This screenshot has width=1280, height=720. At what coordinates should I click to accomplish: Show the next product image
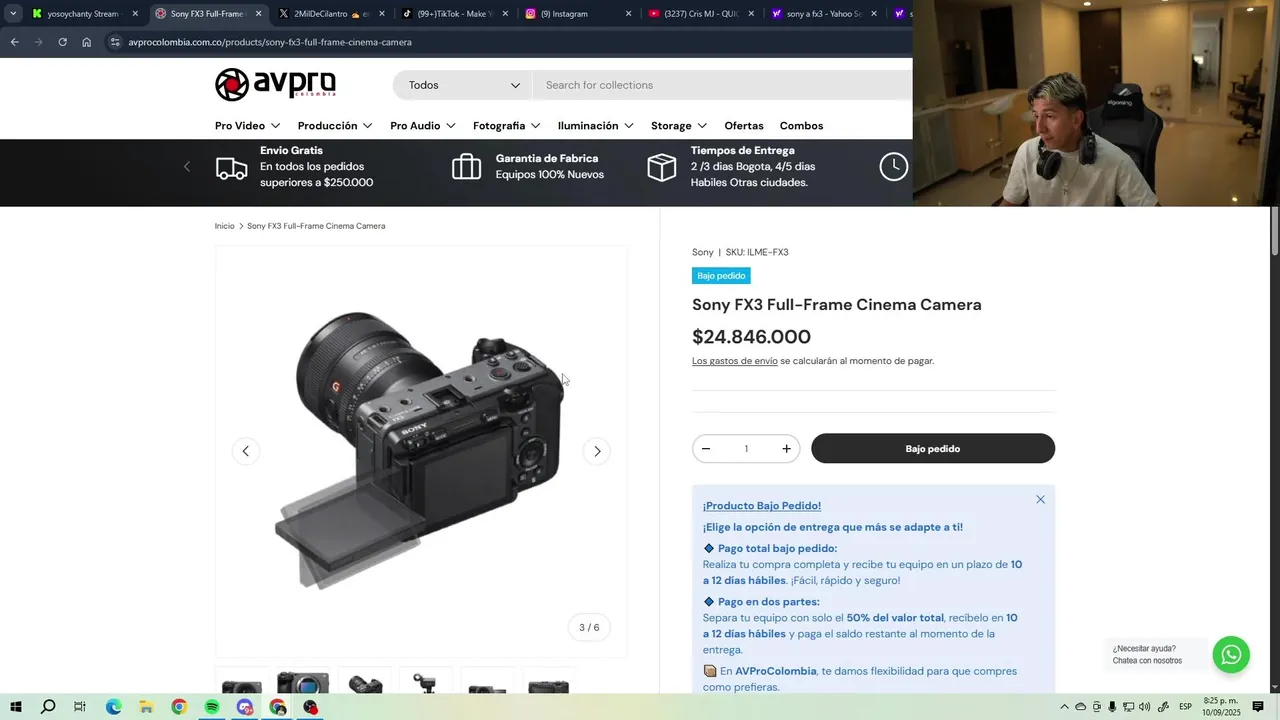[x=597, y=451]
